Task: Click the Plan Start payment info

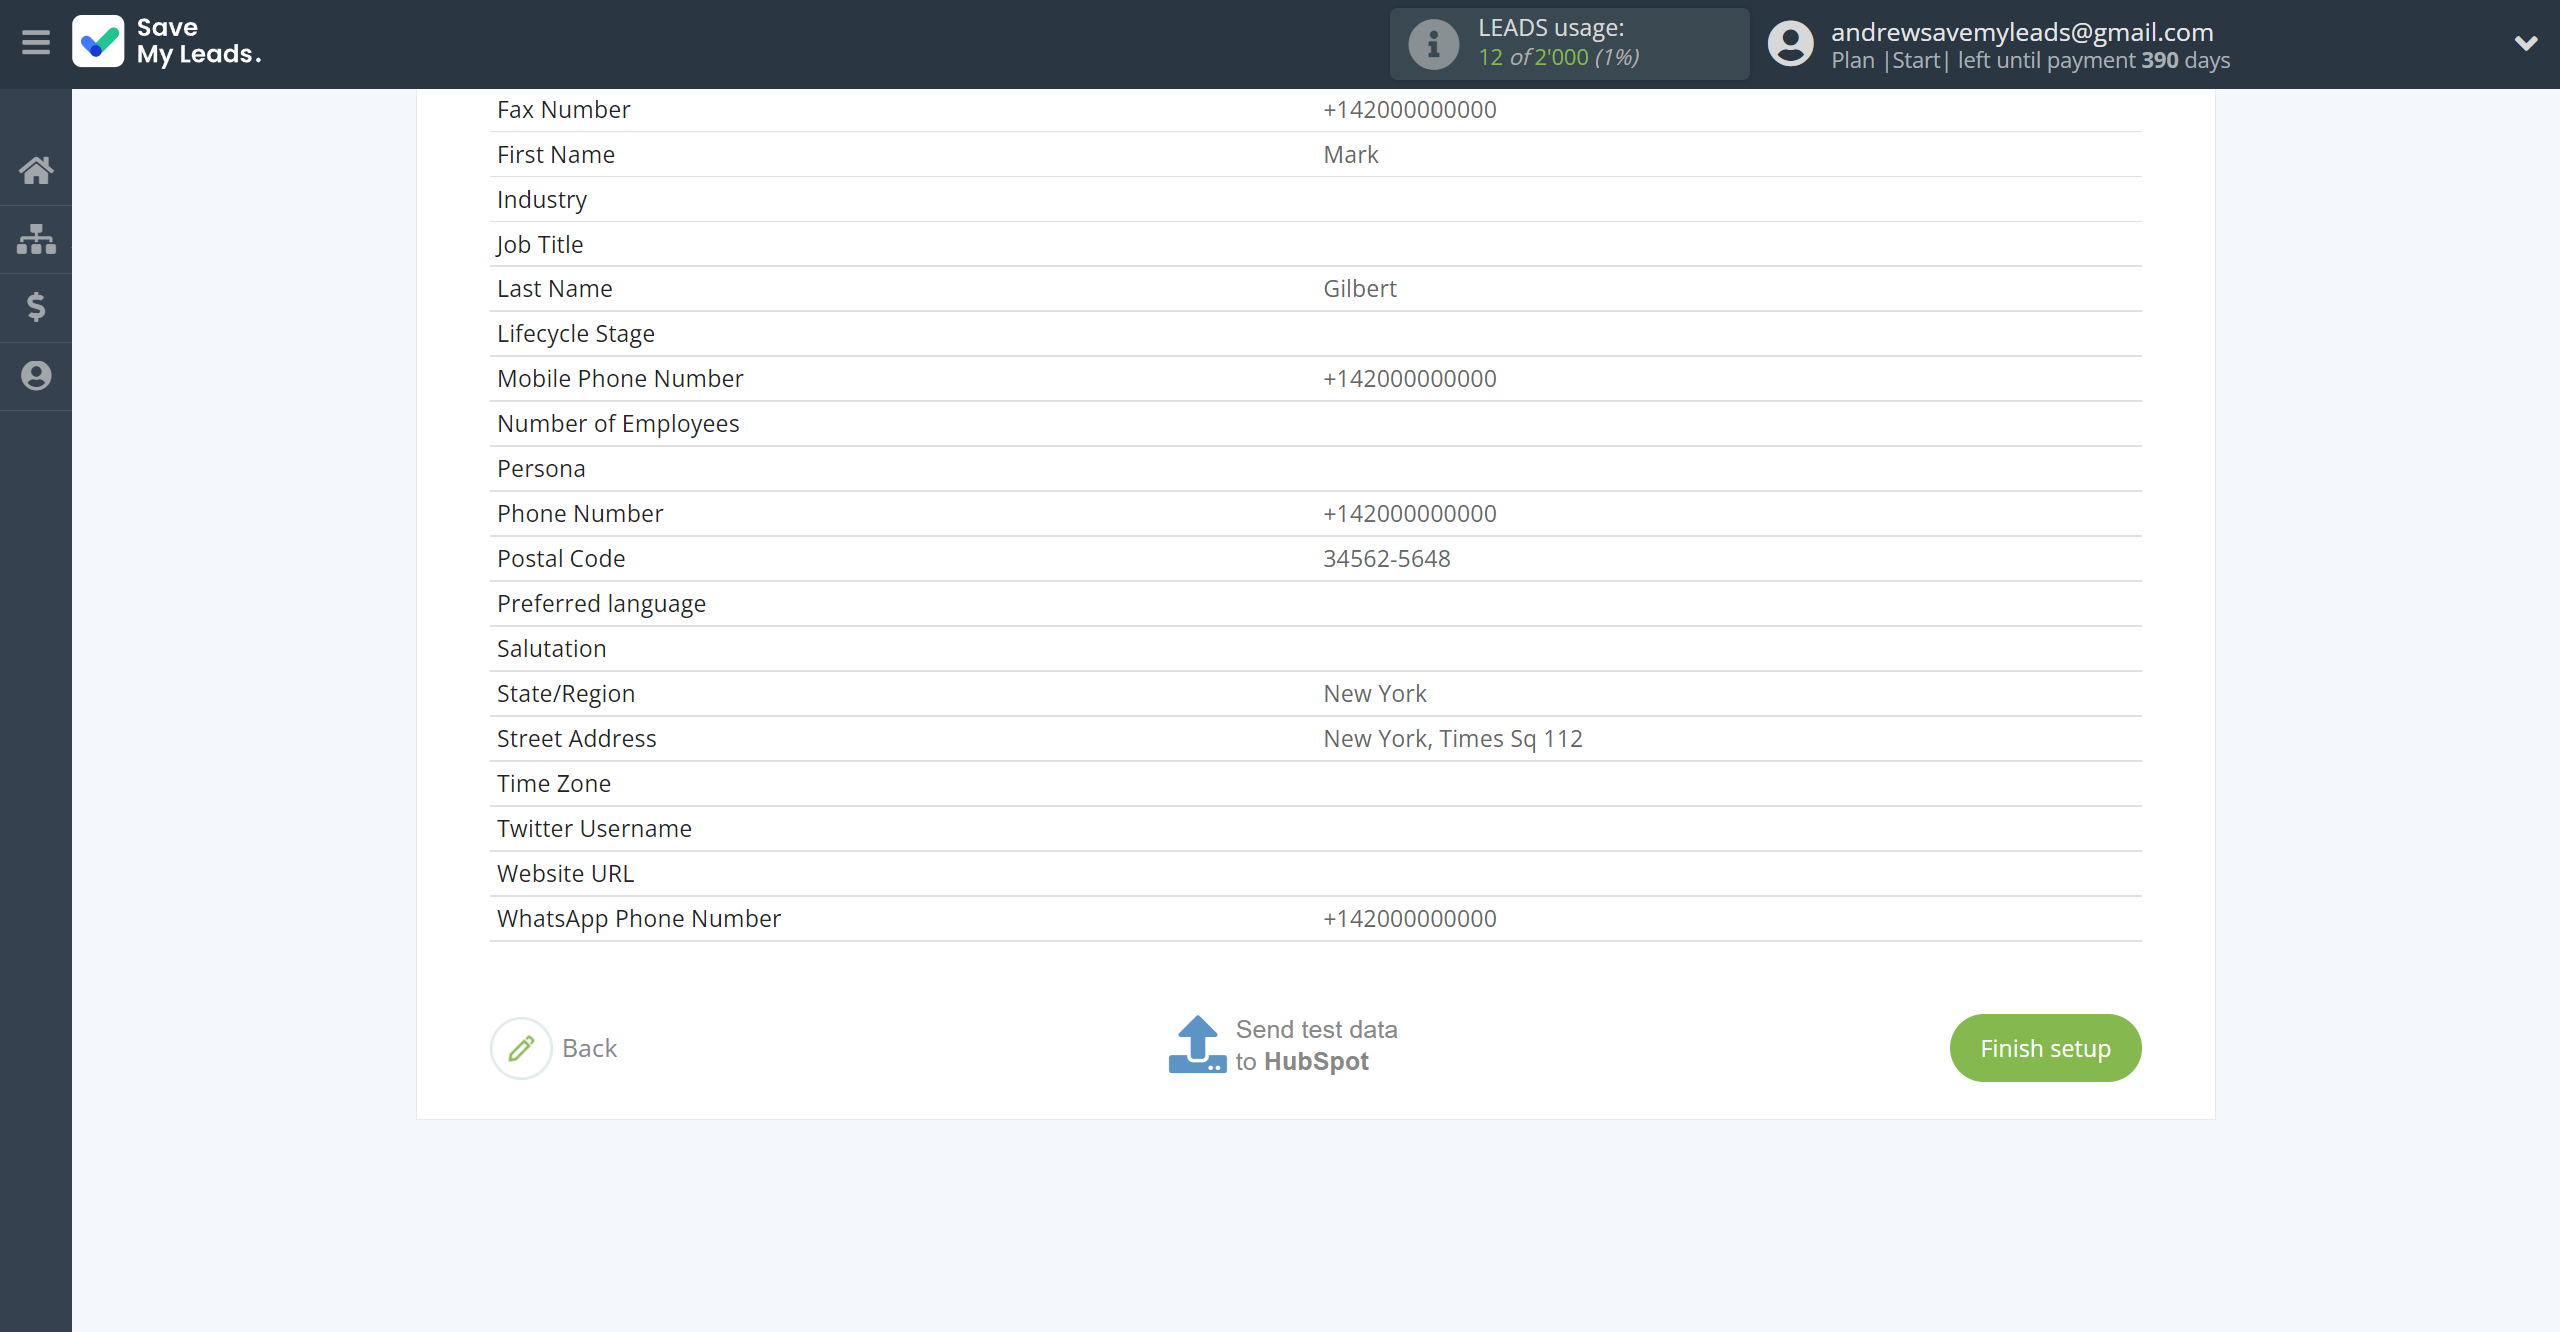Action: (2030, 60)
